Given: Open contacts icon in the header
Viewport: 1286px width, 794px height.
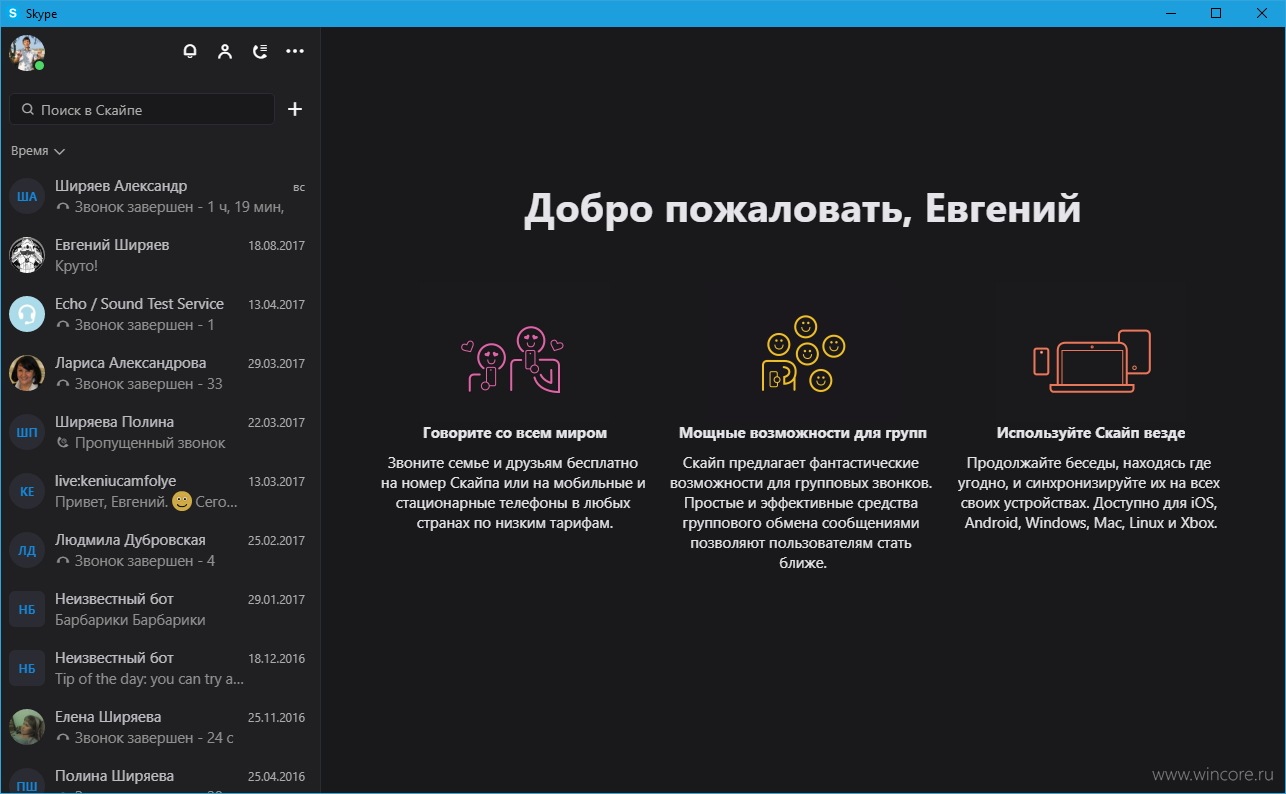Looking at the screenshot, I should (x=225, y=51).
